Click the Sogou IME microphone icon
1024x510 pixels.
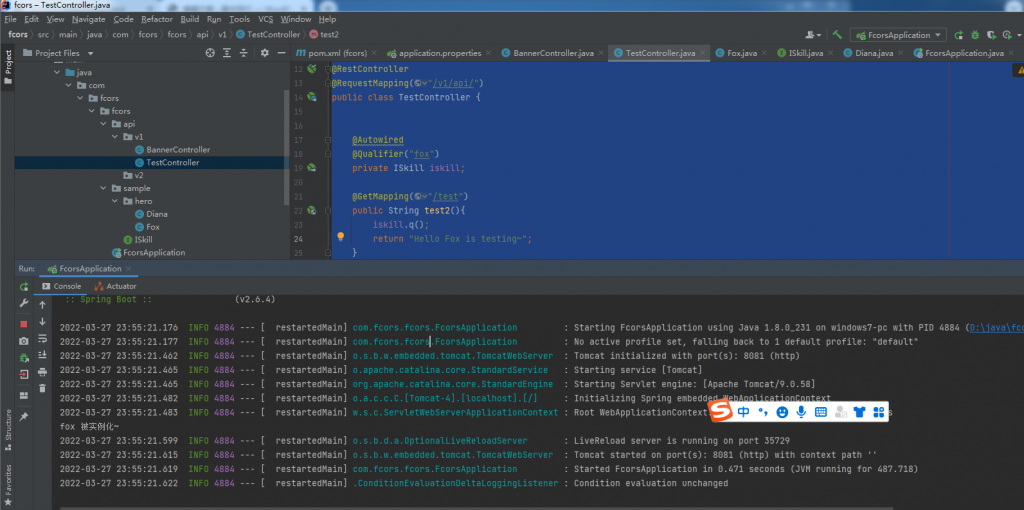coord(801,412)
